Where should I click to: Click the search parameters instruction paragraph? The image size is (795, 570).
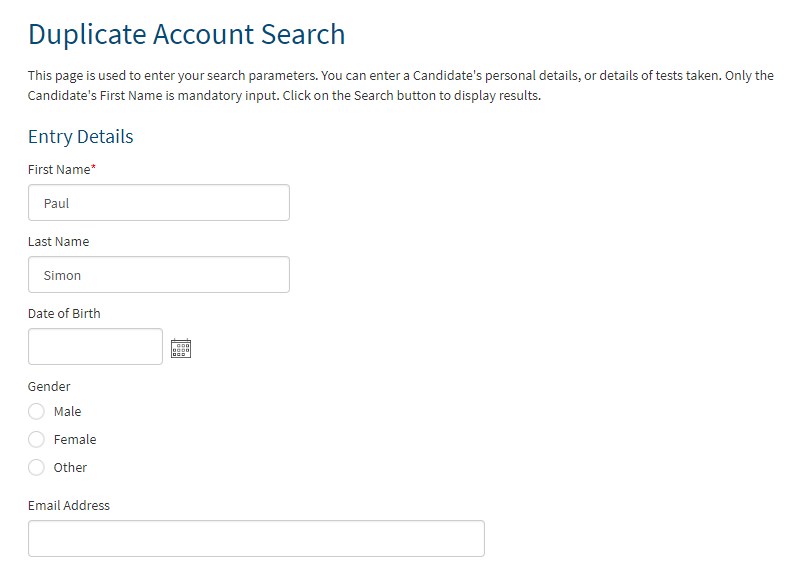pos(401,85)
